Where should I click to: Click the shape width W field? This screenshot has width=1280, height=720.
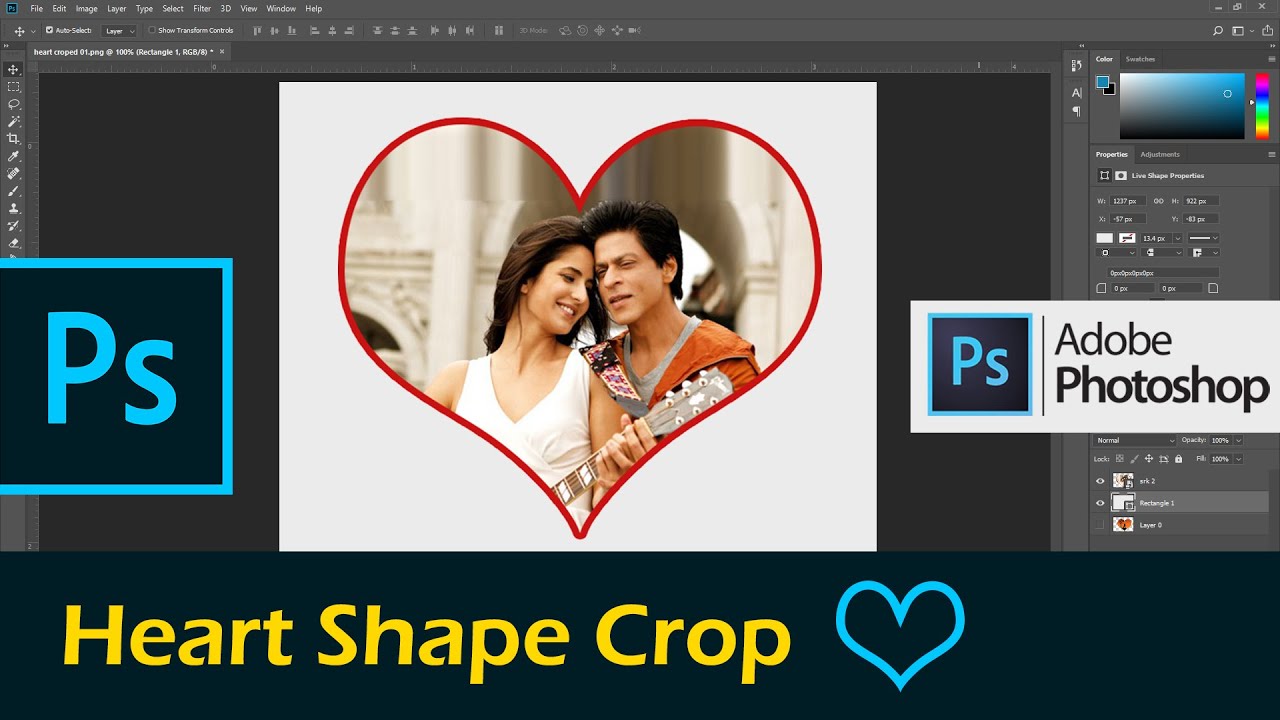click(x=1126, y=201)
